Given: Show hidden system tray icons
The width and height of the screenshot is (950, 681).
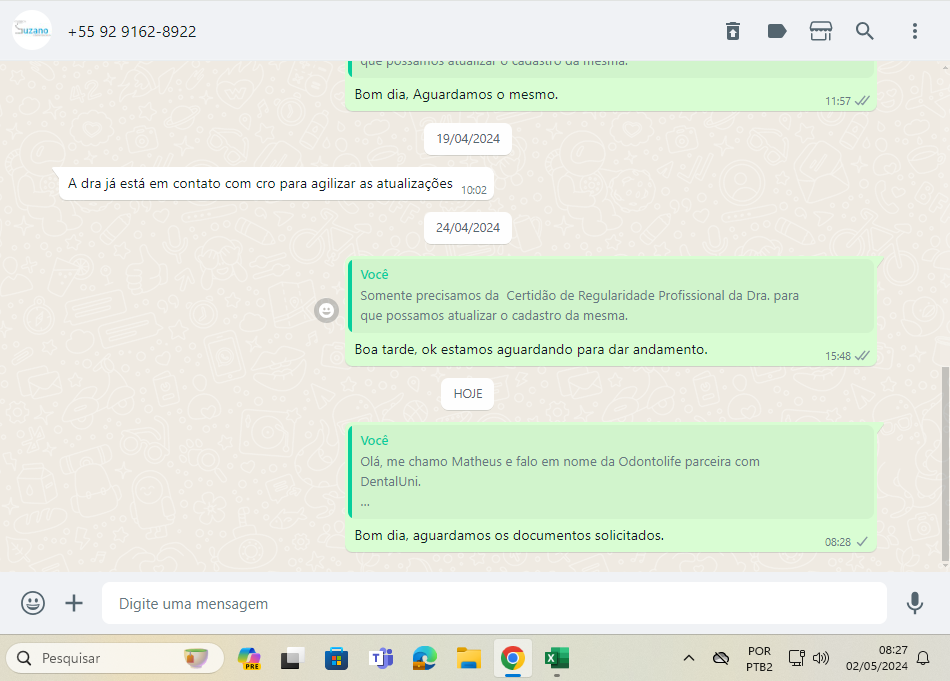Looking at the screenshot, I should coord(688,658).
